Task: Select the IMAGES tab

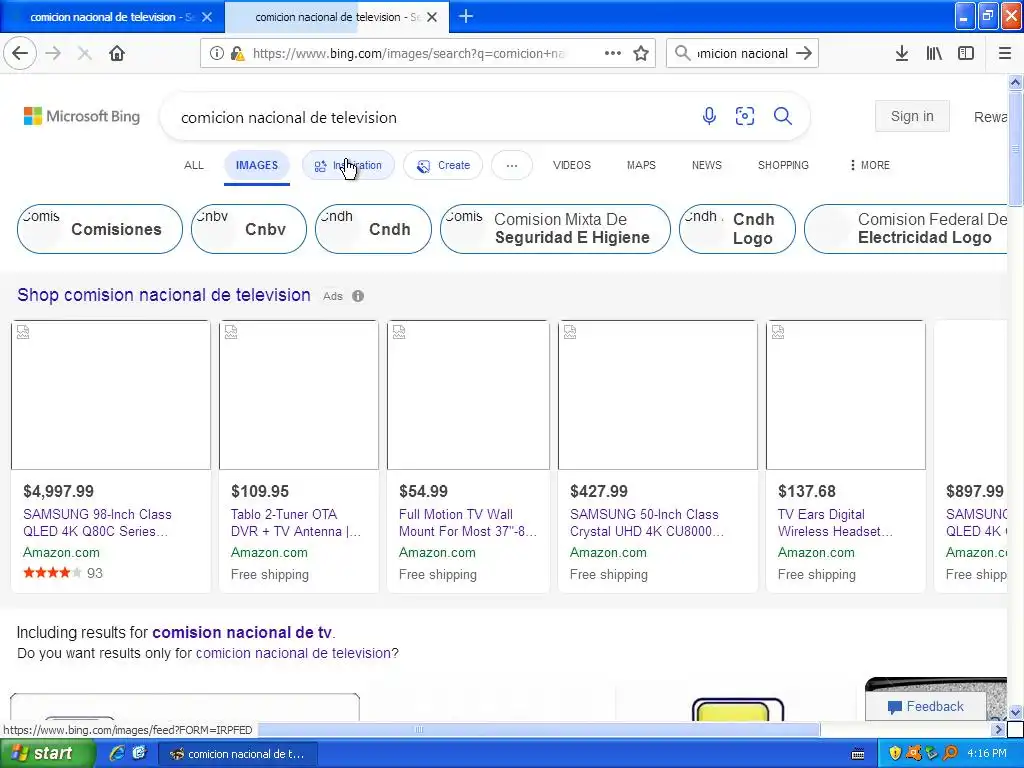Action: click(257, 165)
